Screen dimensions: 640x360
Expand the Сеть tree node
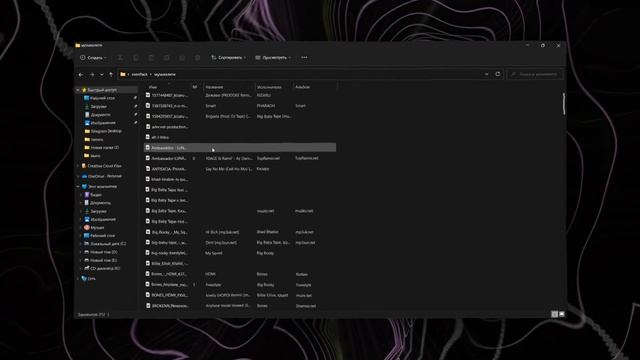click(78, 278)
